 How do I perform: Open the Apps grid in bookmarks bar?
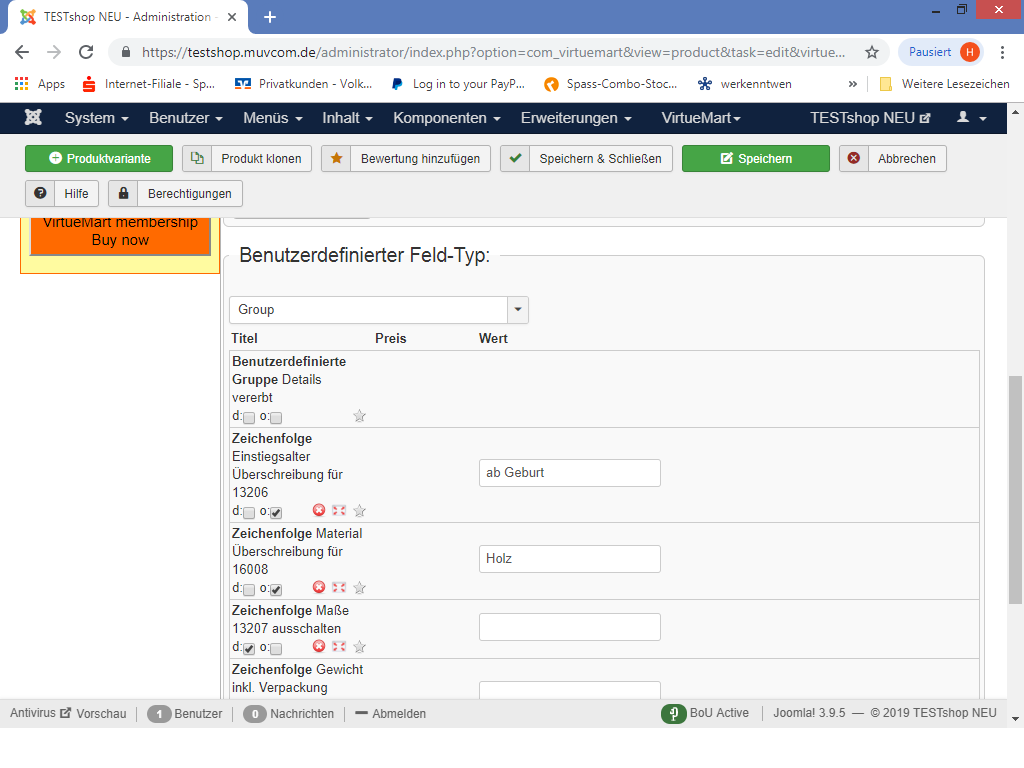click(x=22, y=84)
